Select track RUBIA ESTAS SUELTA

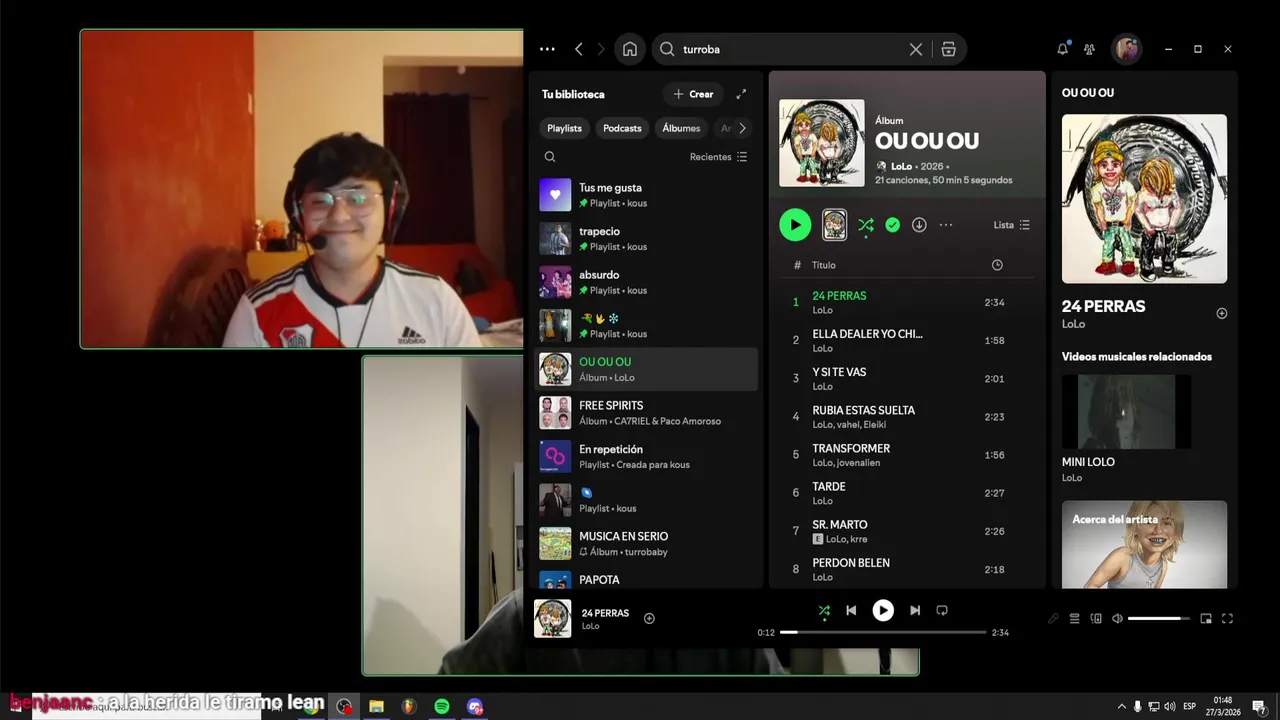pos(907,416)
